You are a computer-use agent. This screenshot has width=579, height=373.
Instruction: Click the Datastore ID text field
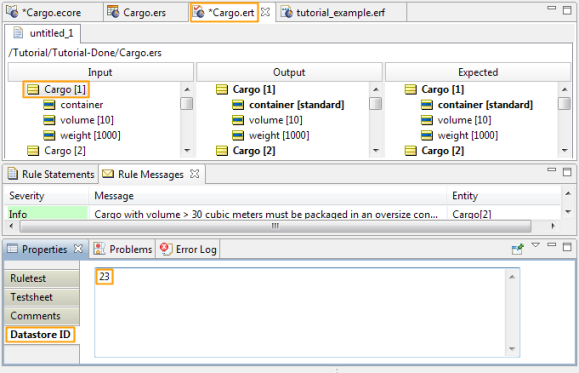point(307,312)
